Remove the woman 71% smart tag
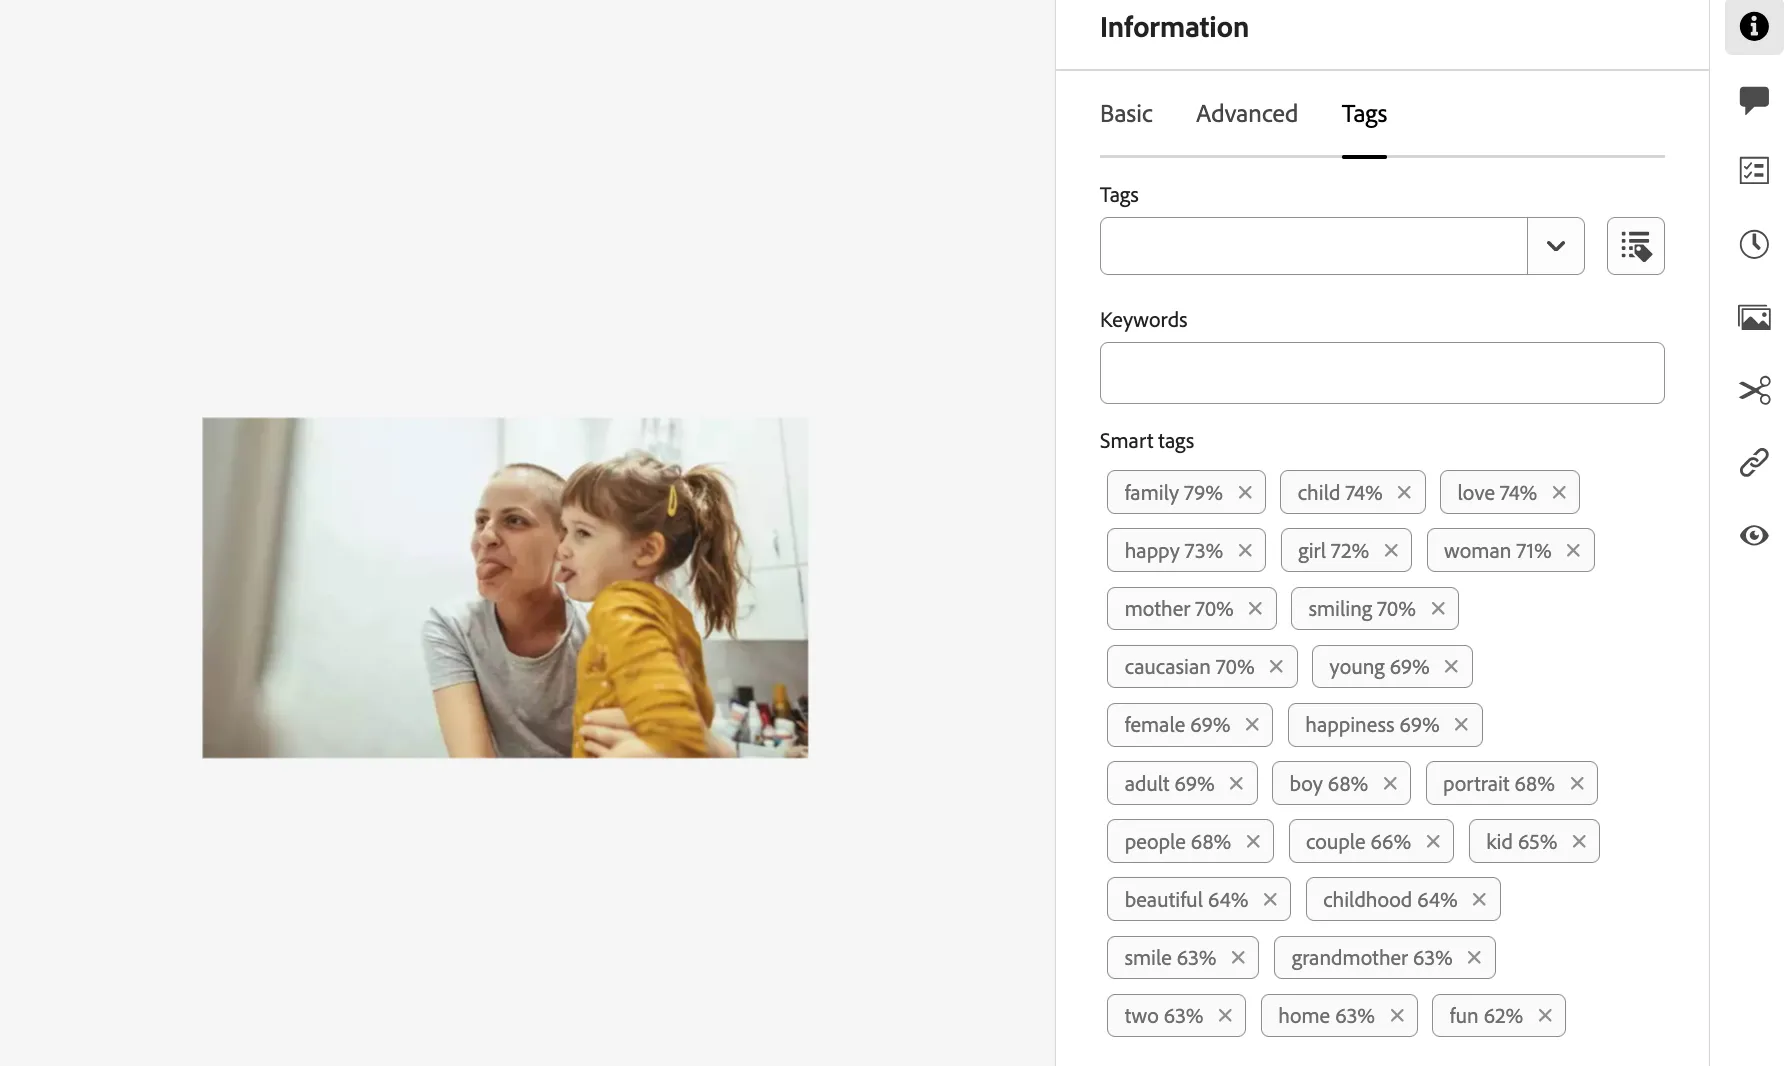This screenshot has height=1066, width=1788. pos(1573,551)
